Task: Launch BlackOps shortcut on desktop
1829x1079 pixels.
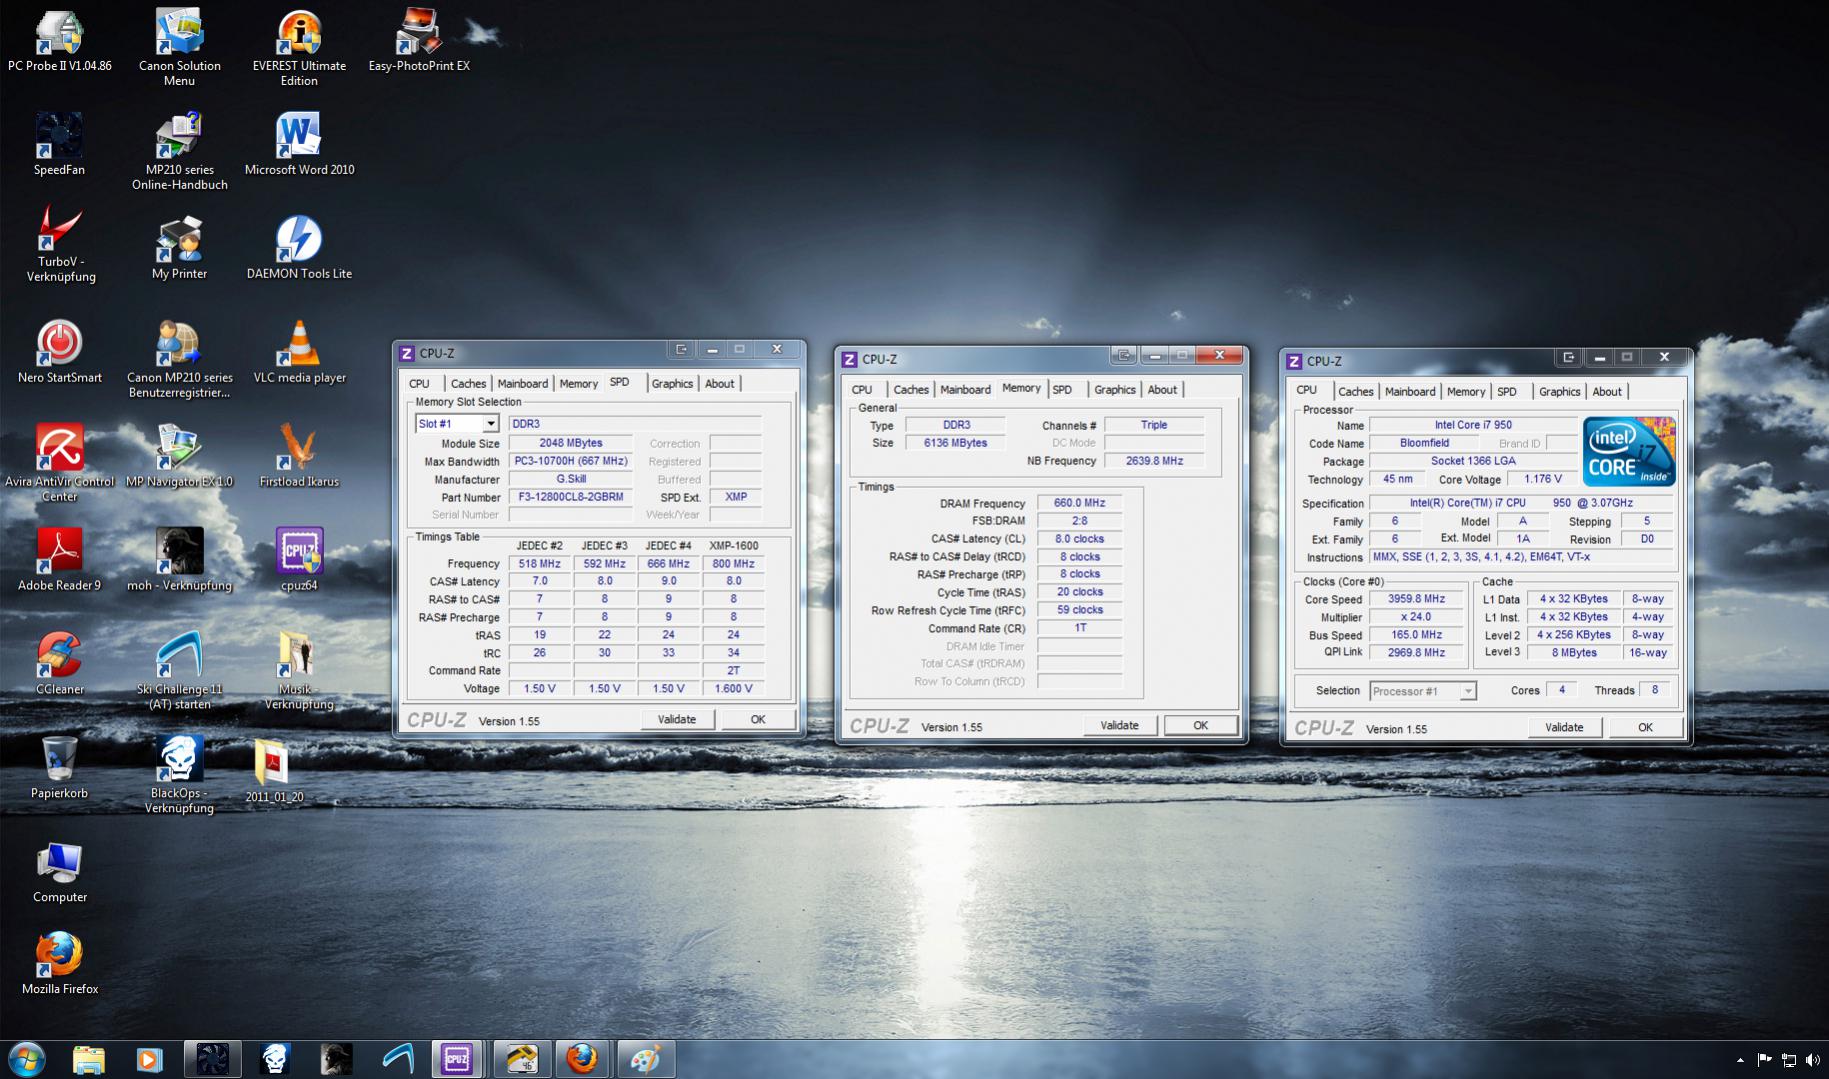Action: pyautogui.click(x=180, y=774)
